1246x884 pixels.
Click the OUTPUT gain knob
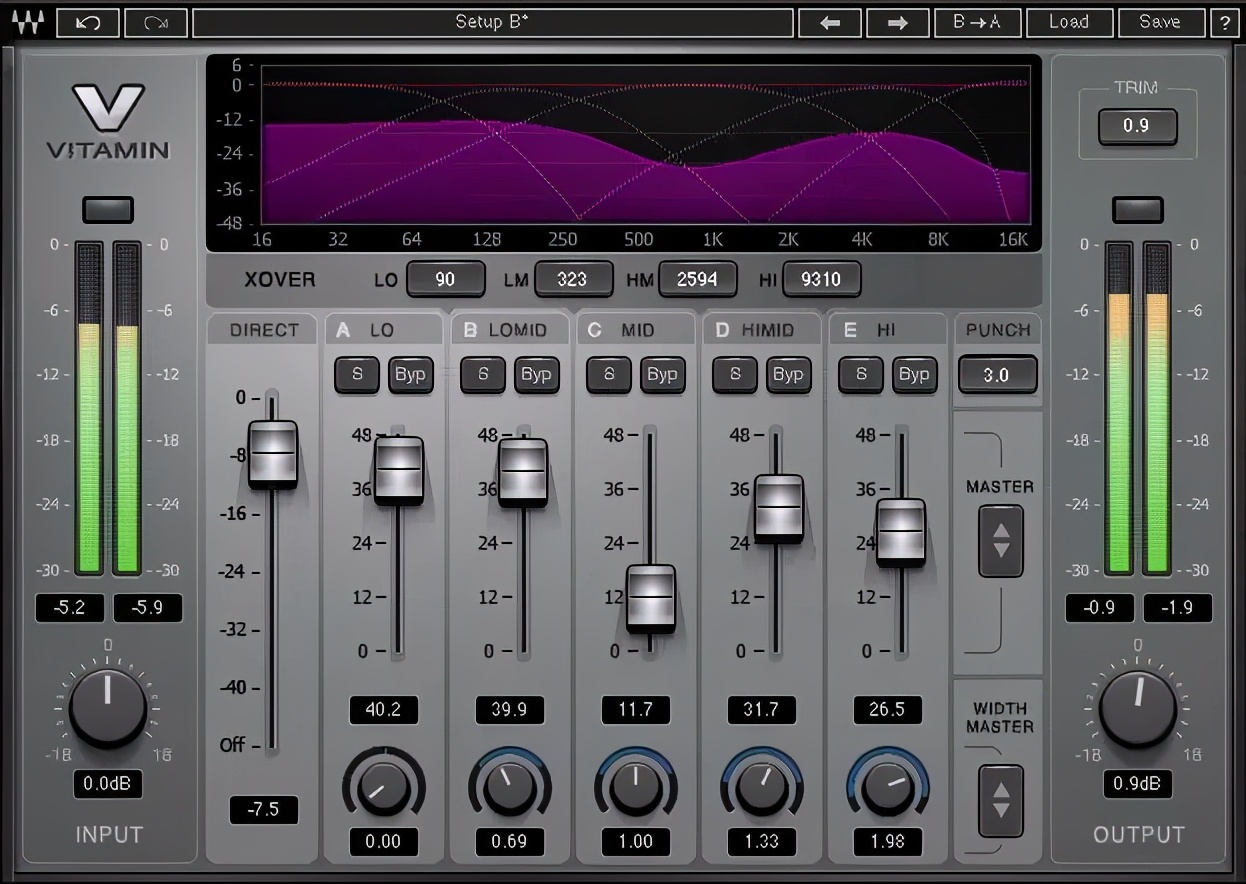(1138, 709)
